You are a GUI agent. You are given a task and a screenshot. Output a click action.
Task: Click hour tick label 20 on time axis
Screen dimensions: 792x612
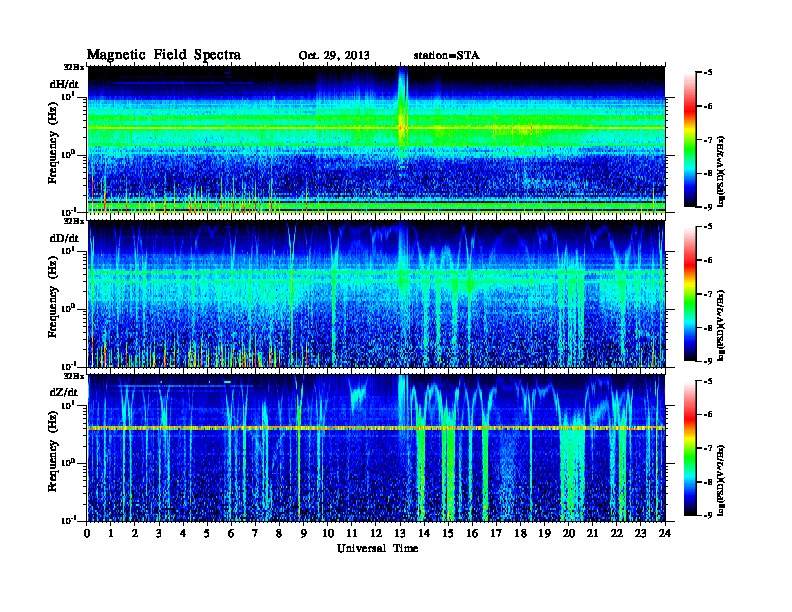tap(569, 533)
